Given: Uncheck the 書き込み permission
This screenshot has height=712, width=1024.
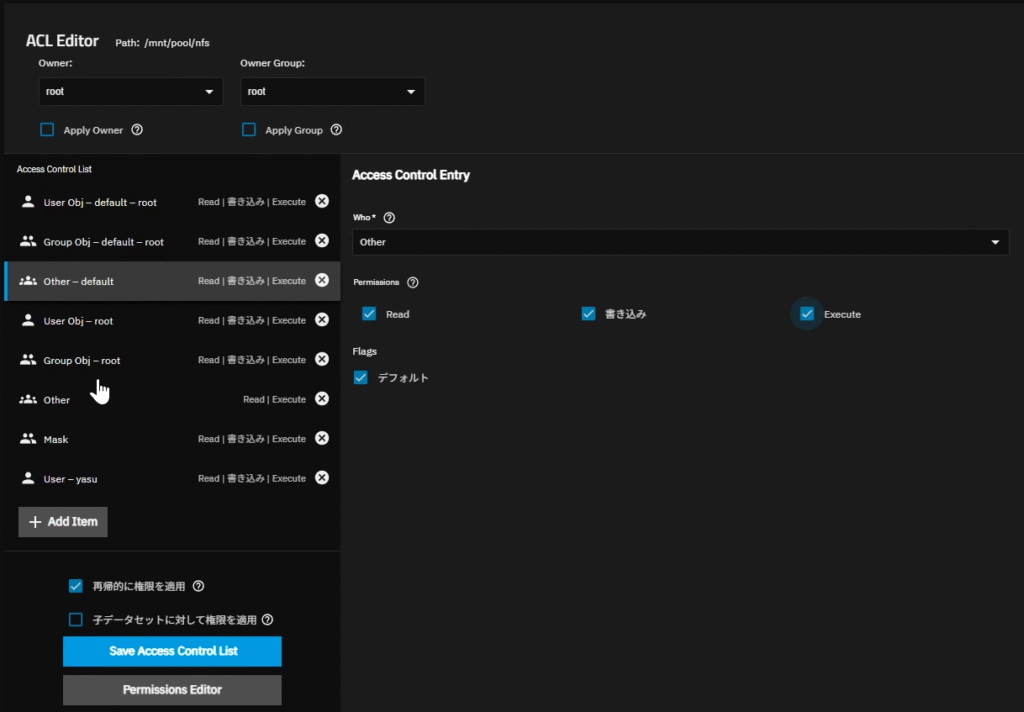Looking at the screenshot, I should pyautogui.click(x=588, y=314).
